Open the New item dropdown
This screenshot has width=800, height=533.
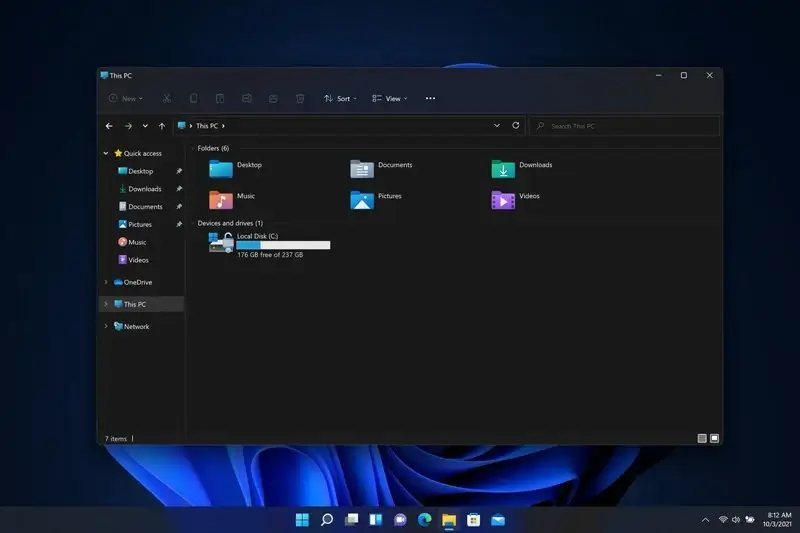pyautogui.click(x=126, y=98)
